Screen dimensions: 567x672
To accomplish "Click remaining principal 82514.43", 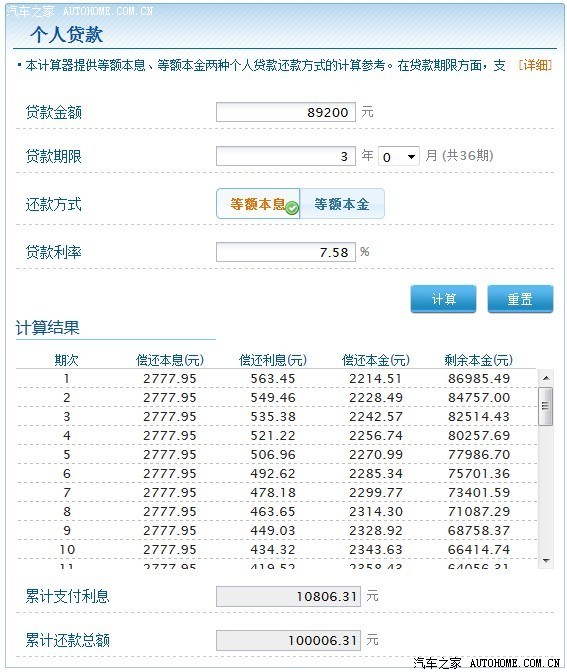I will 479,417.
